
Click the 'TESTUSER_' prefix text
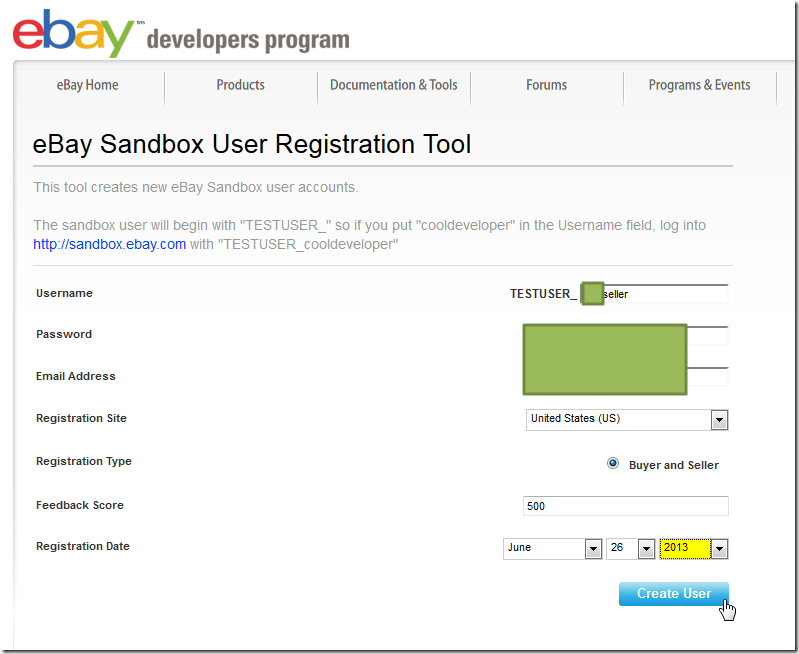(x=543, y=294)
